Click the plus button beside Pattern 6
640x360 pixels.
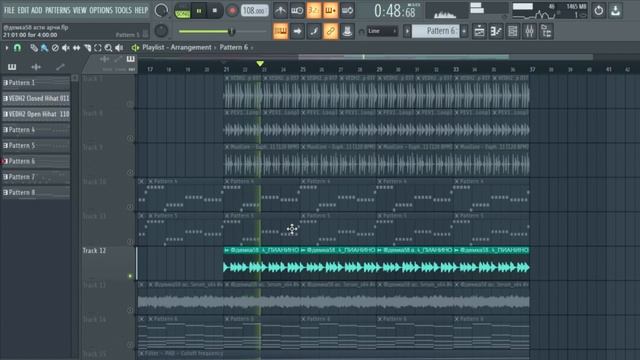click(x=464, y=31)
